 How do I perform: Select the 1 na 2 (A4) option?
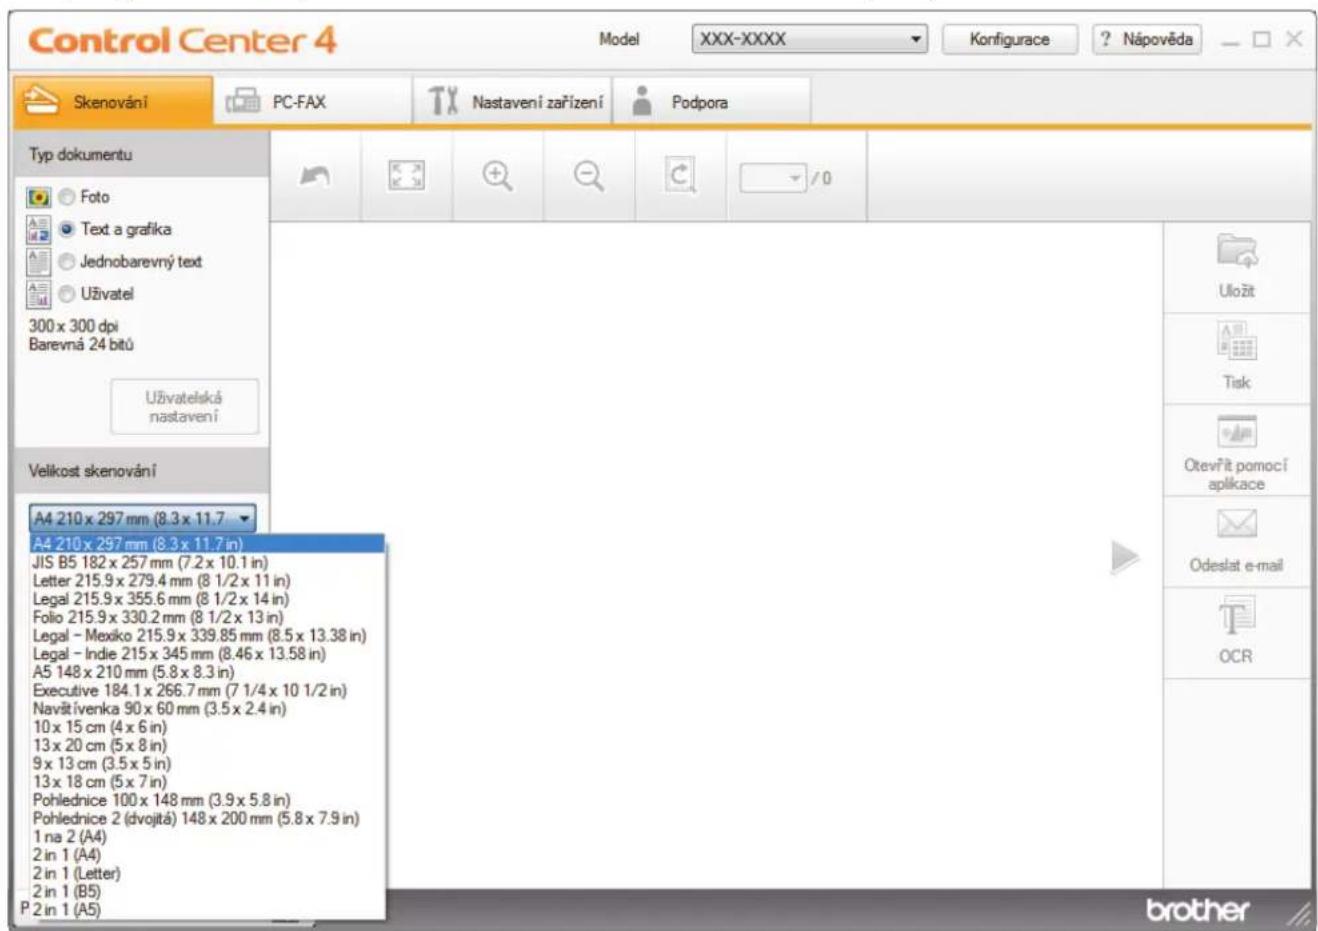tap(207, 837)
